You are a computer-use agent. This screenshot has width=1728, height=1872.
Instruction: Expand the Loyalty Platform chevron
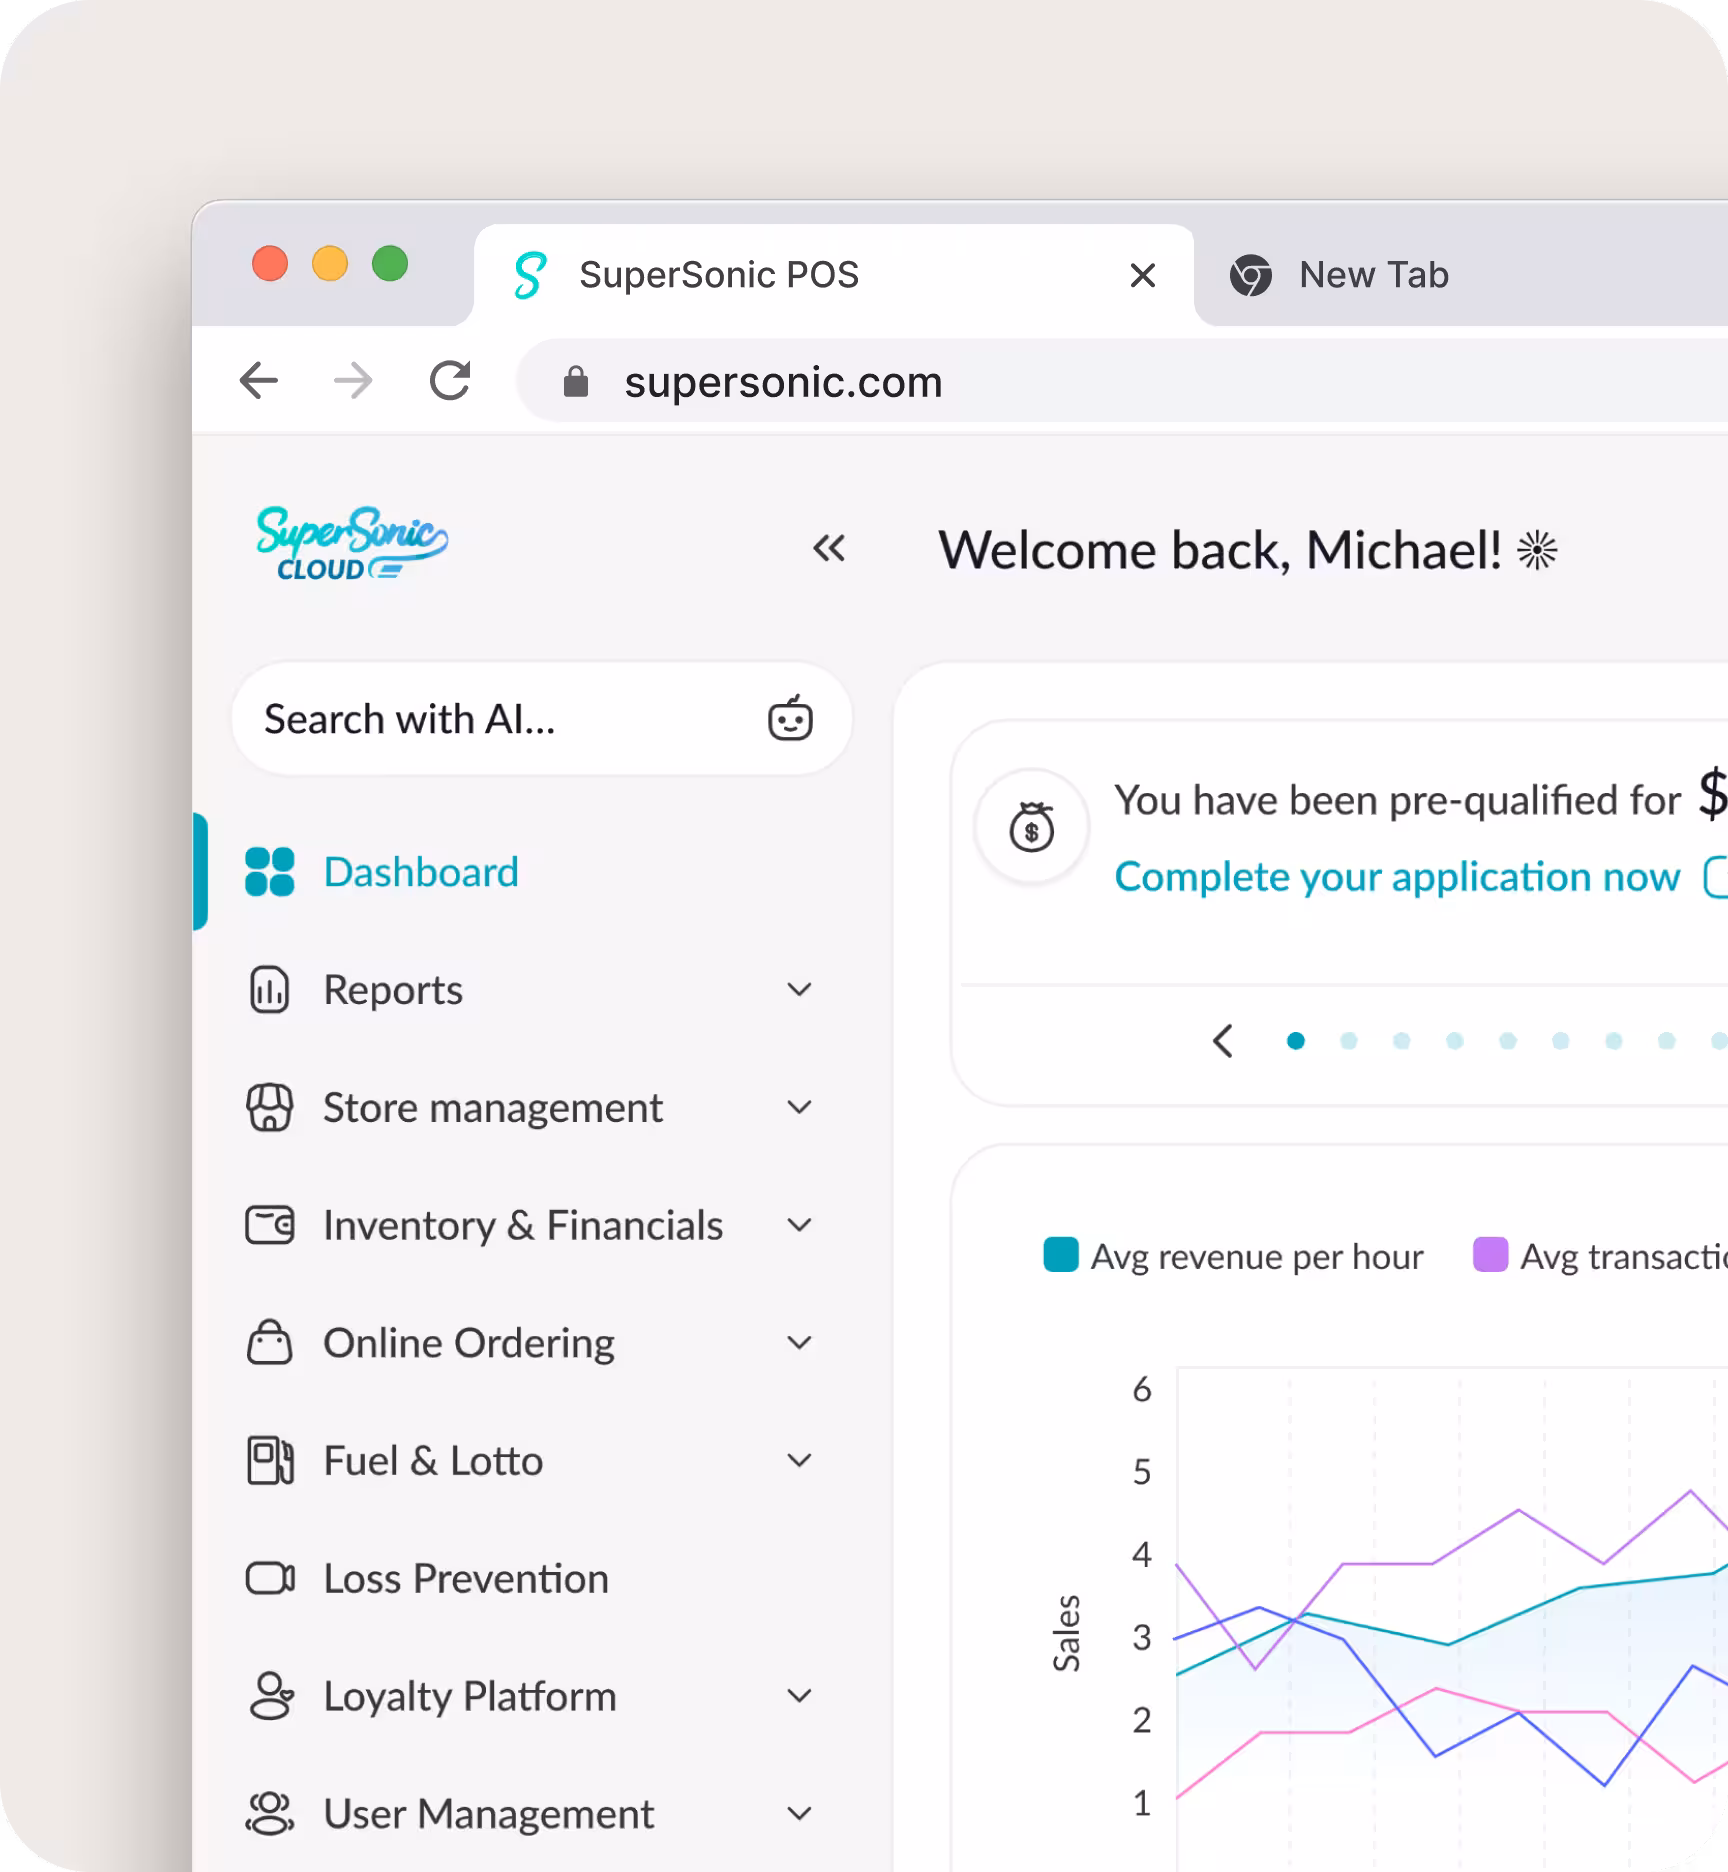click(x=799, y=1696)
